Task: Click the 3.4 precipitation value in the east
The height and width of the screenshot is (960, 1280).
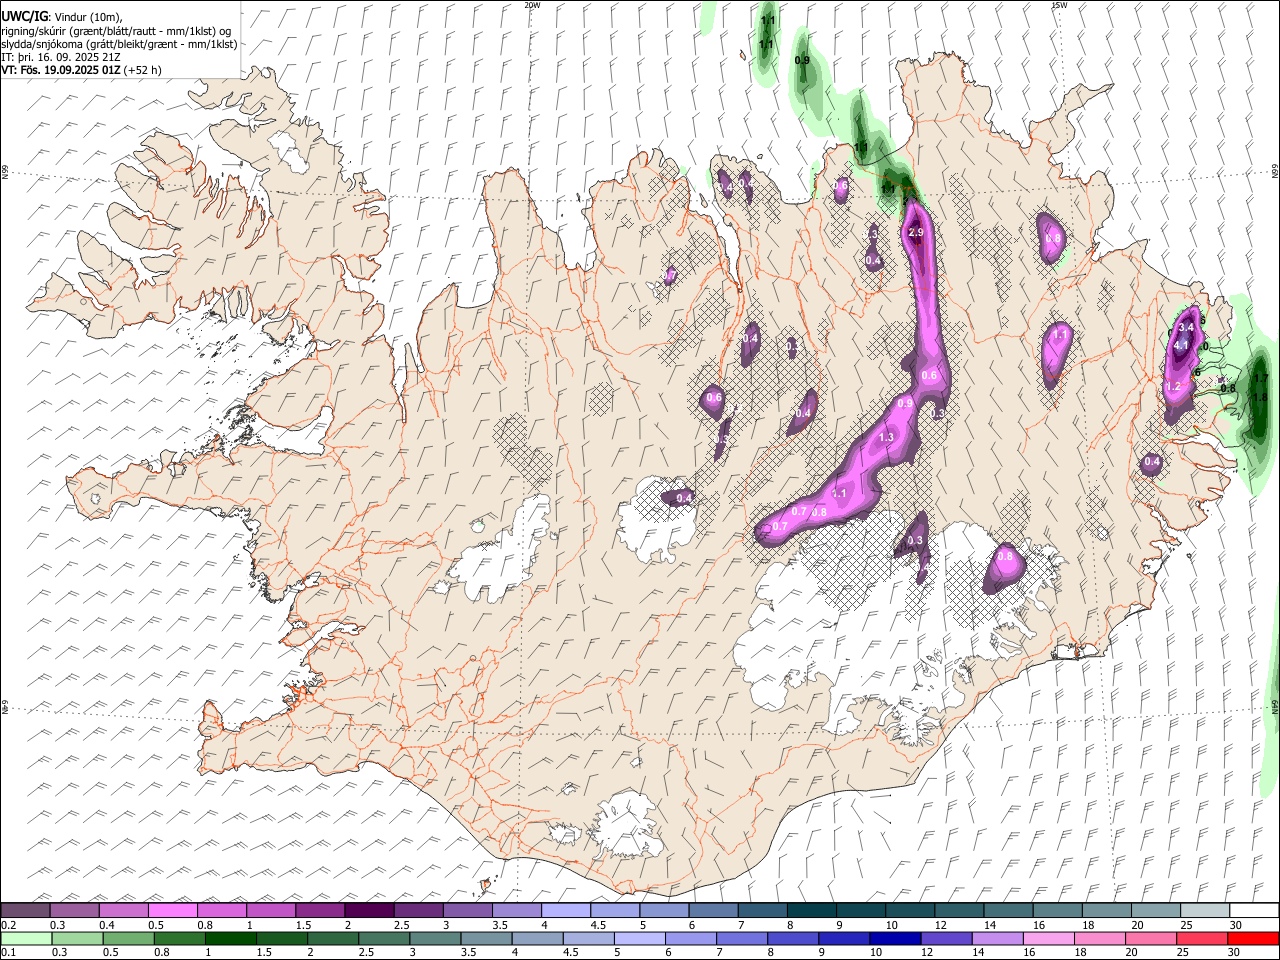Action: tap(1187, 327)
